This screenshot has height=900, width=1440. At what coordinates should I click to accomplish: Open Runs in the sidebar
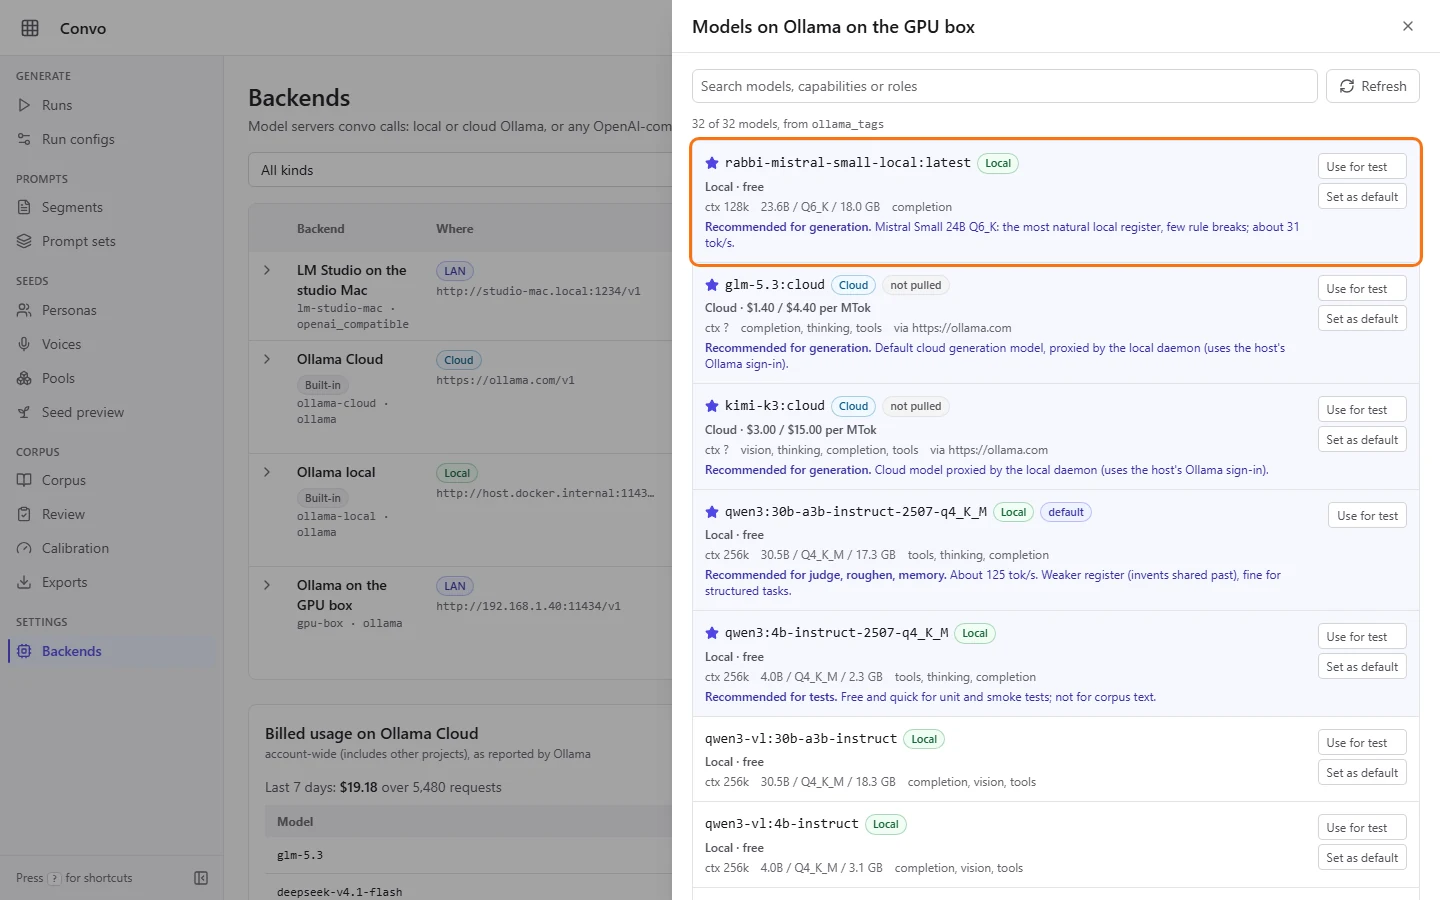click(111, 105)
